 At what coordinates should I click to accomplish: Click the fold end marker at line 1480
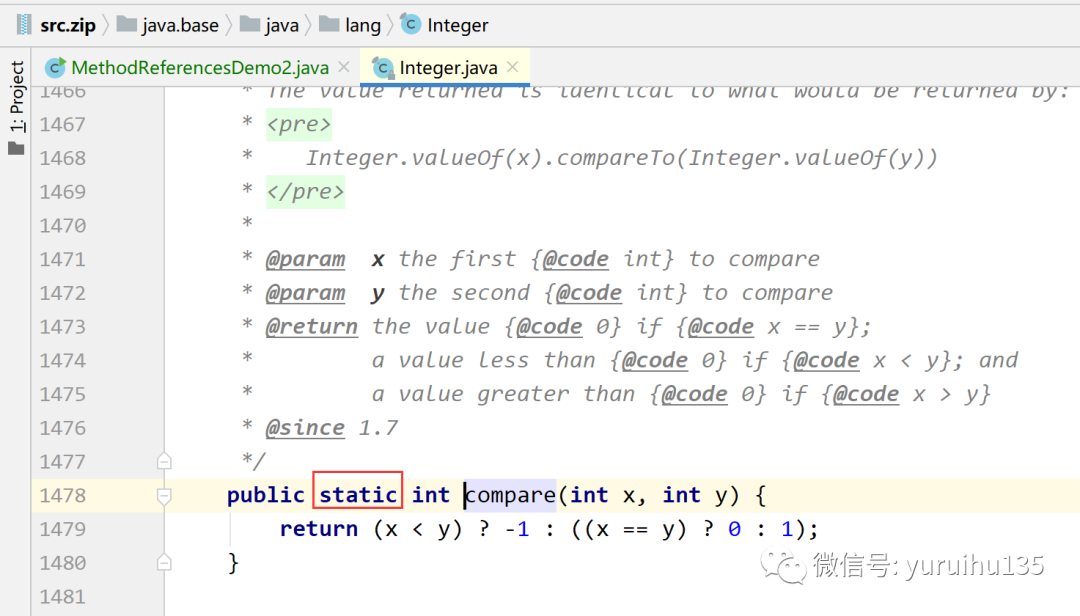pos(164,563)
